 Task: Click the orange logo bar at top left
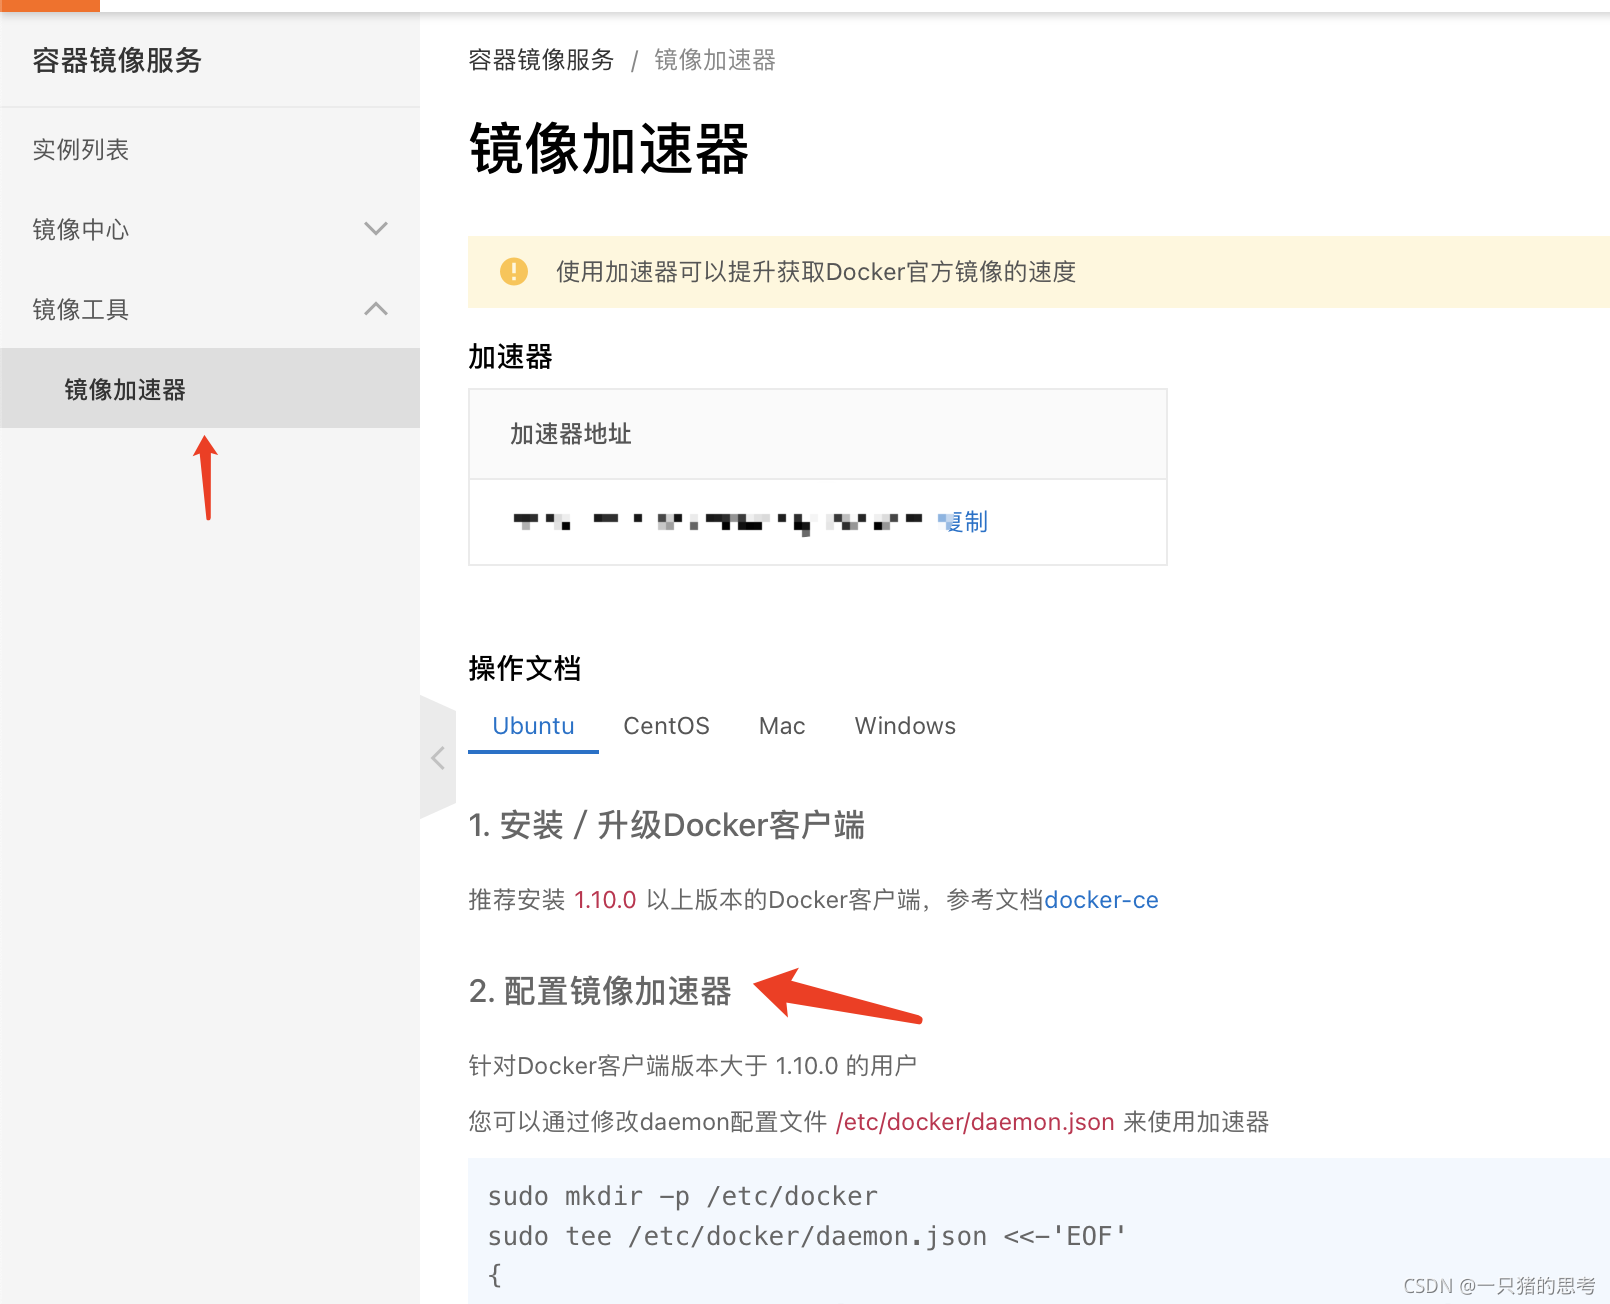click(x=50, y=7)
